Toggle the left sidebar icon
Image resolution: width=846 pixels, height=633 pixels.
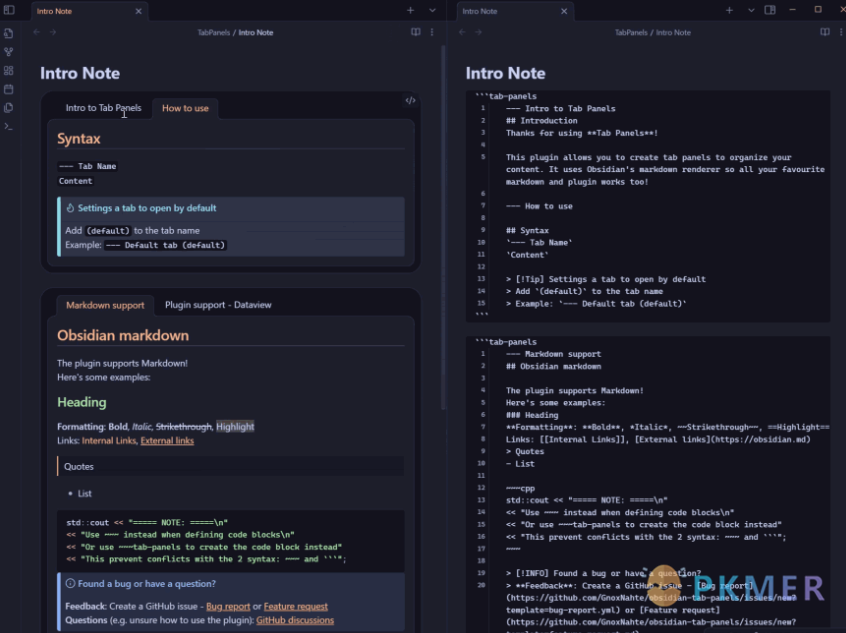click(x=9, y=10)
